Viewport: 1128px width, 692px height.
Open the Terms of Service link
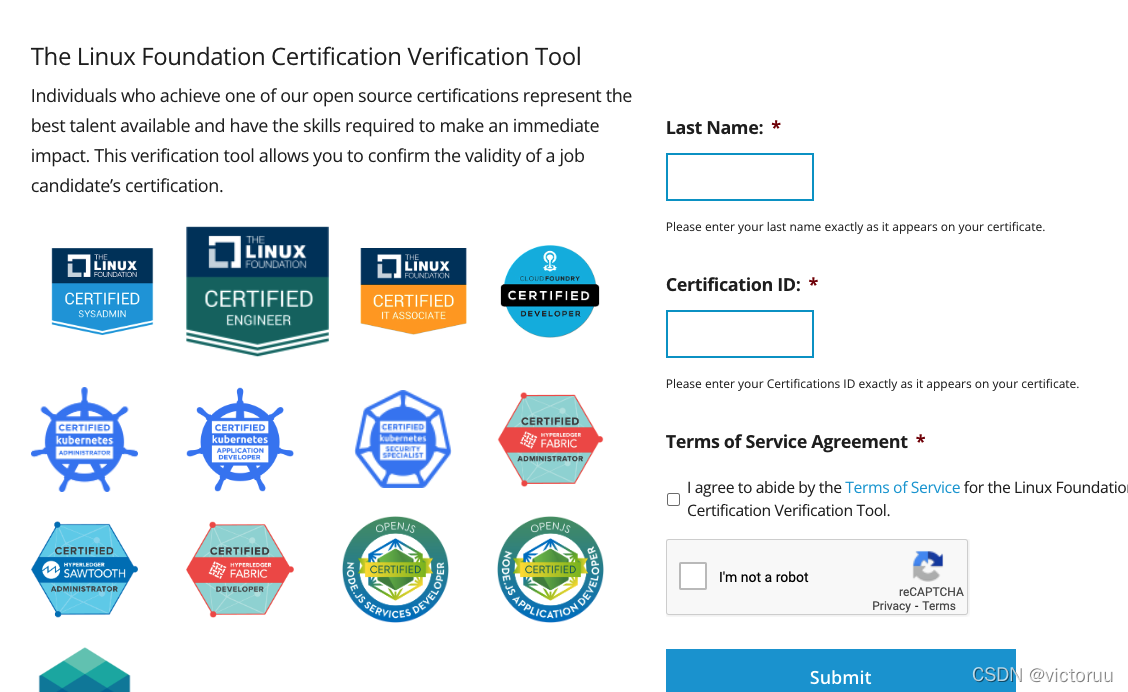[x=902, y=487]
